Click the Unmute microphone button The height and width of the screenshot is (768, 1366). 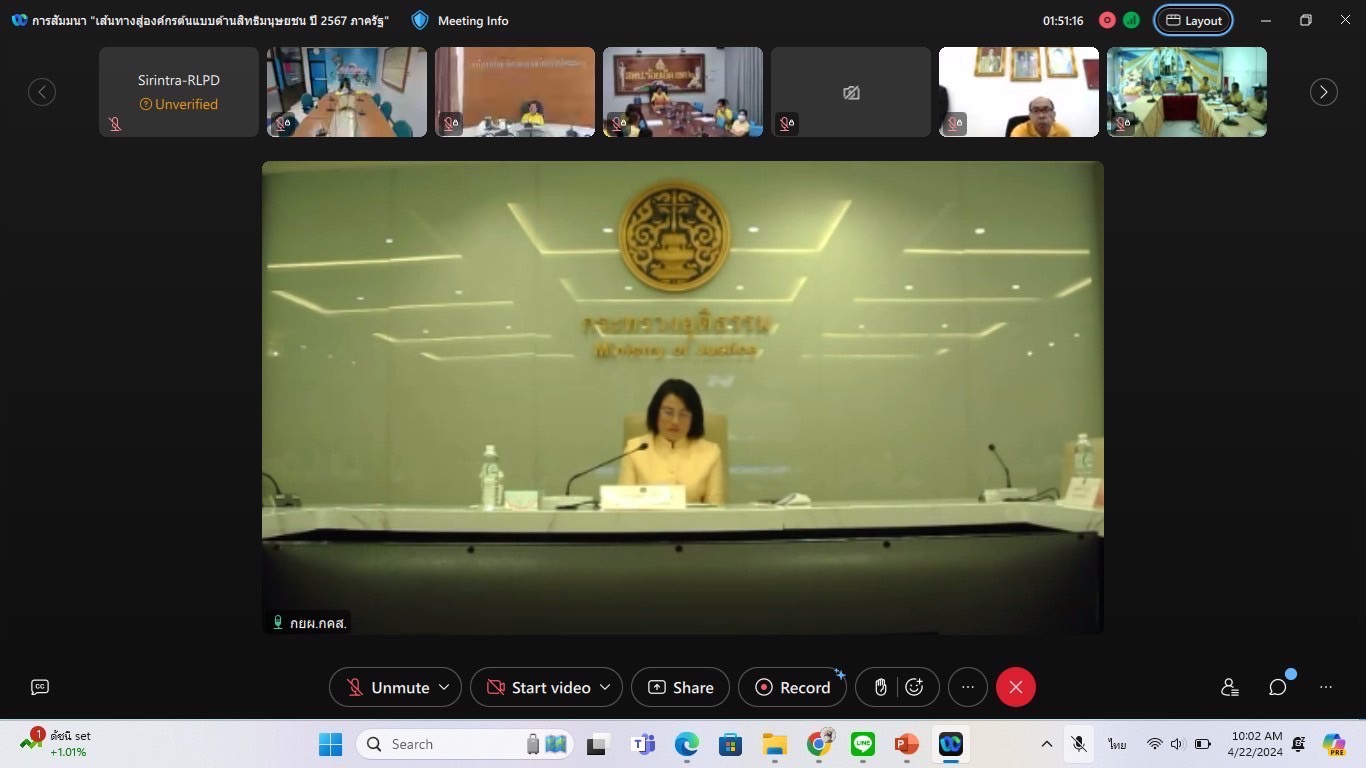pyautogui.click(x=387, y=687)
